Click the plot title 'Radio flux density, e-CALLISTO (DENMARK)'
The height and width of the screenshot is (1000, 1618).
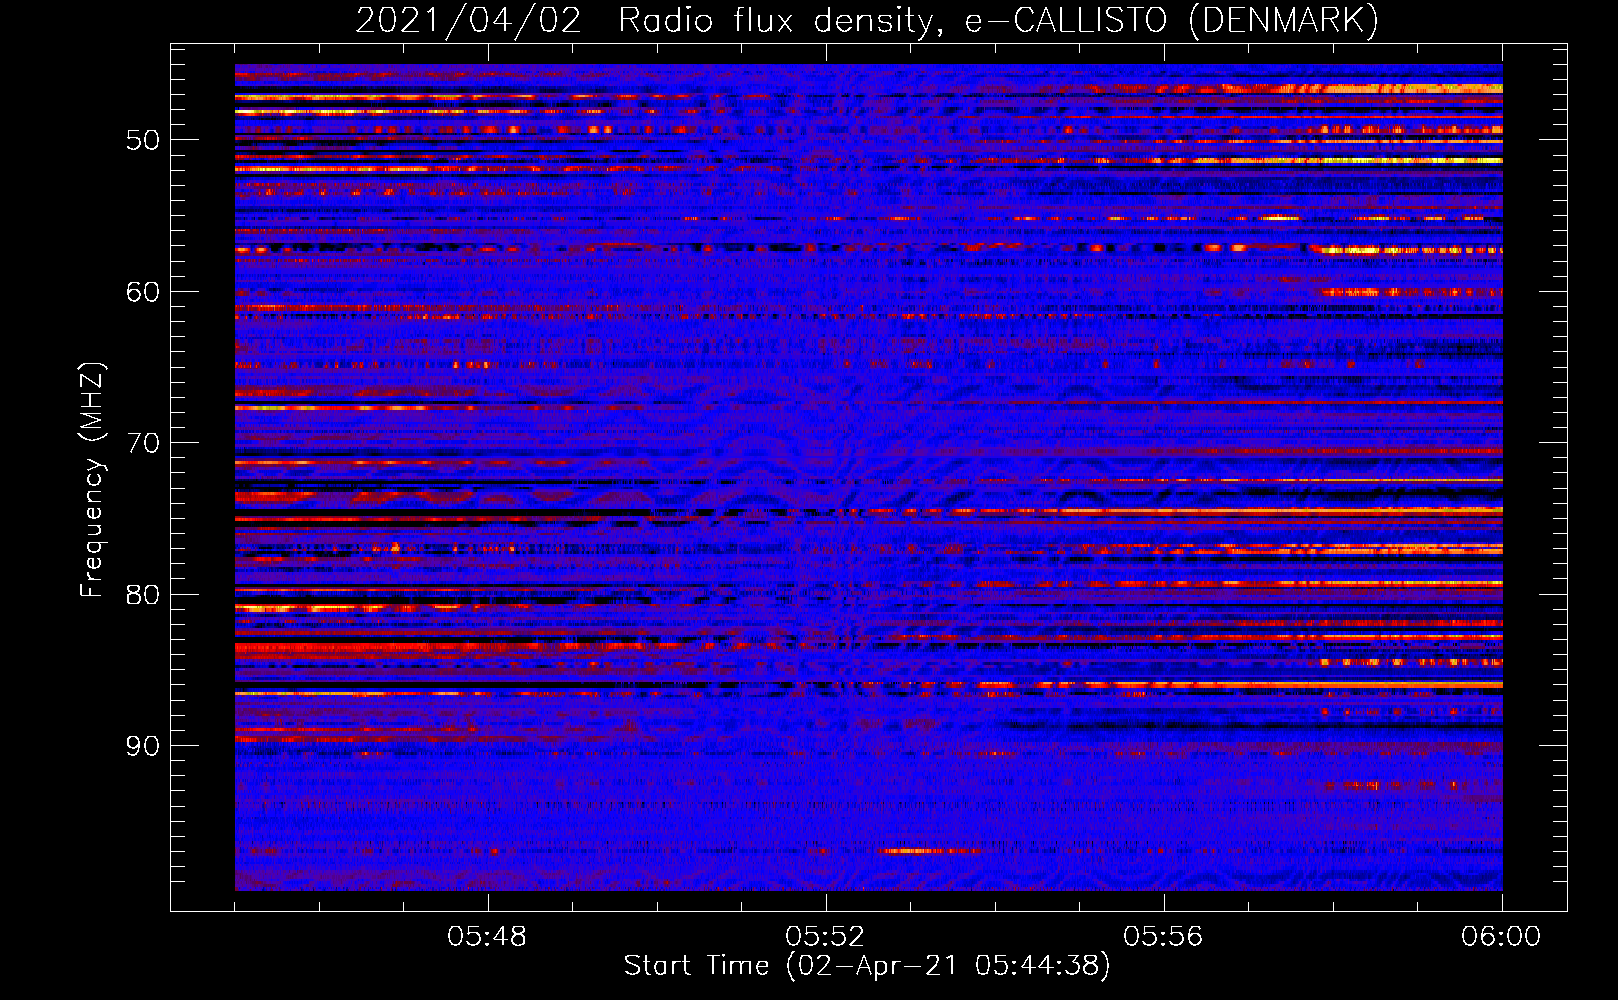(999, 21)
